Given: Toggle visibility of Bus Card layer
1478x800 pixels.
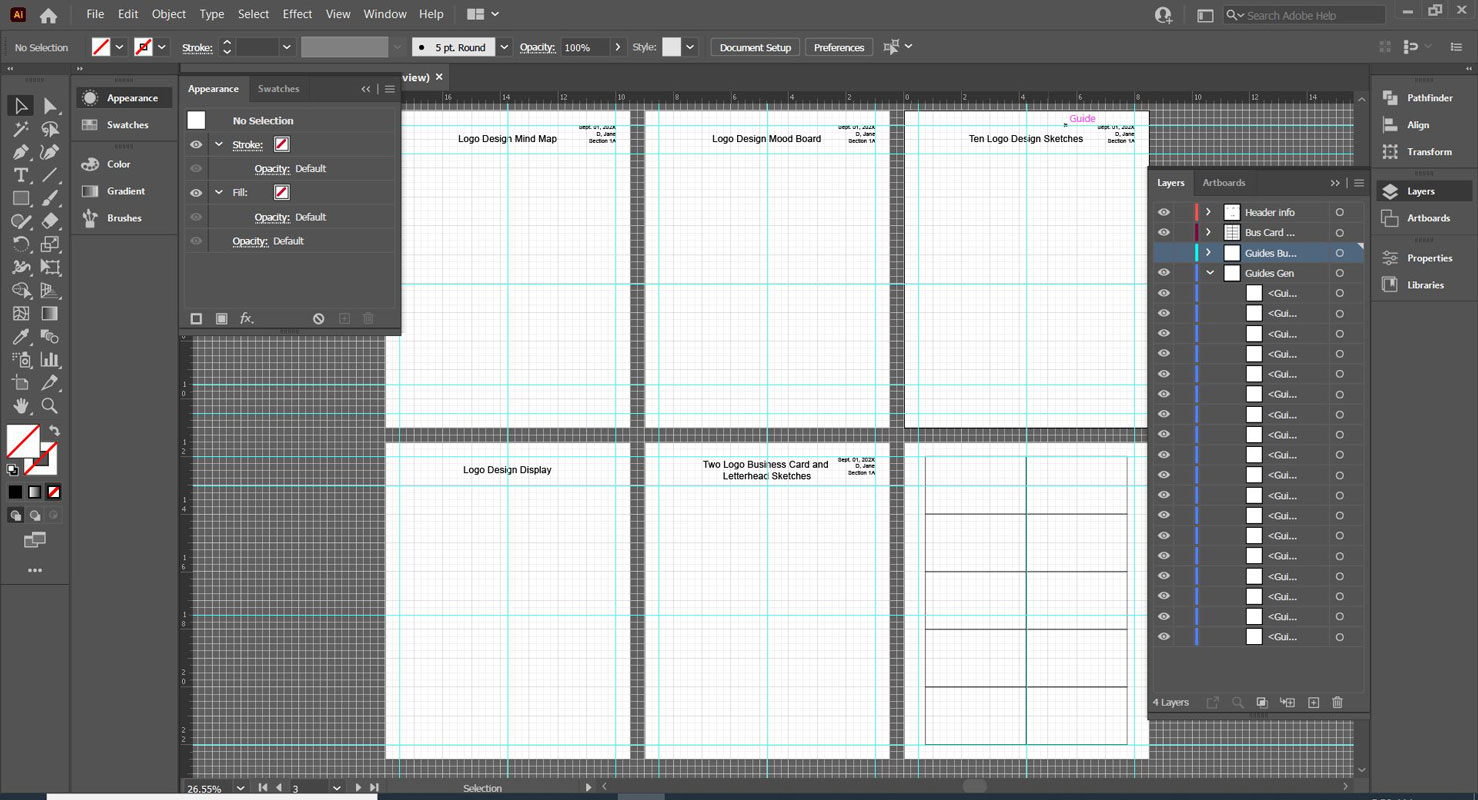Looking at the screenshot, I should 1164,232.
